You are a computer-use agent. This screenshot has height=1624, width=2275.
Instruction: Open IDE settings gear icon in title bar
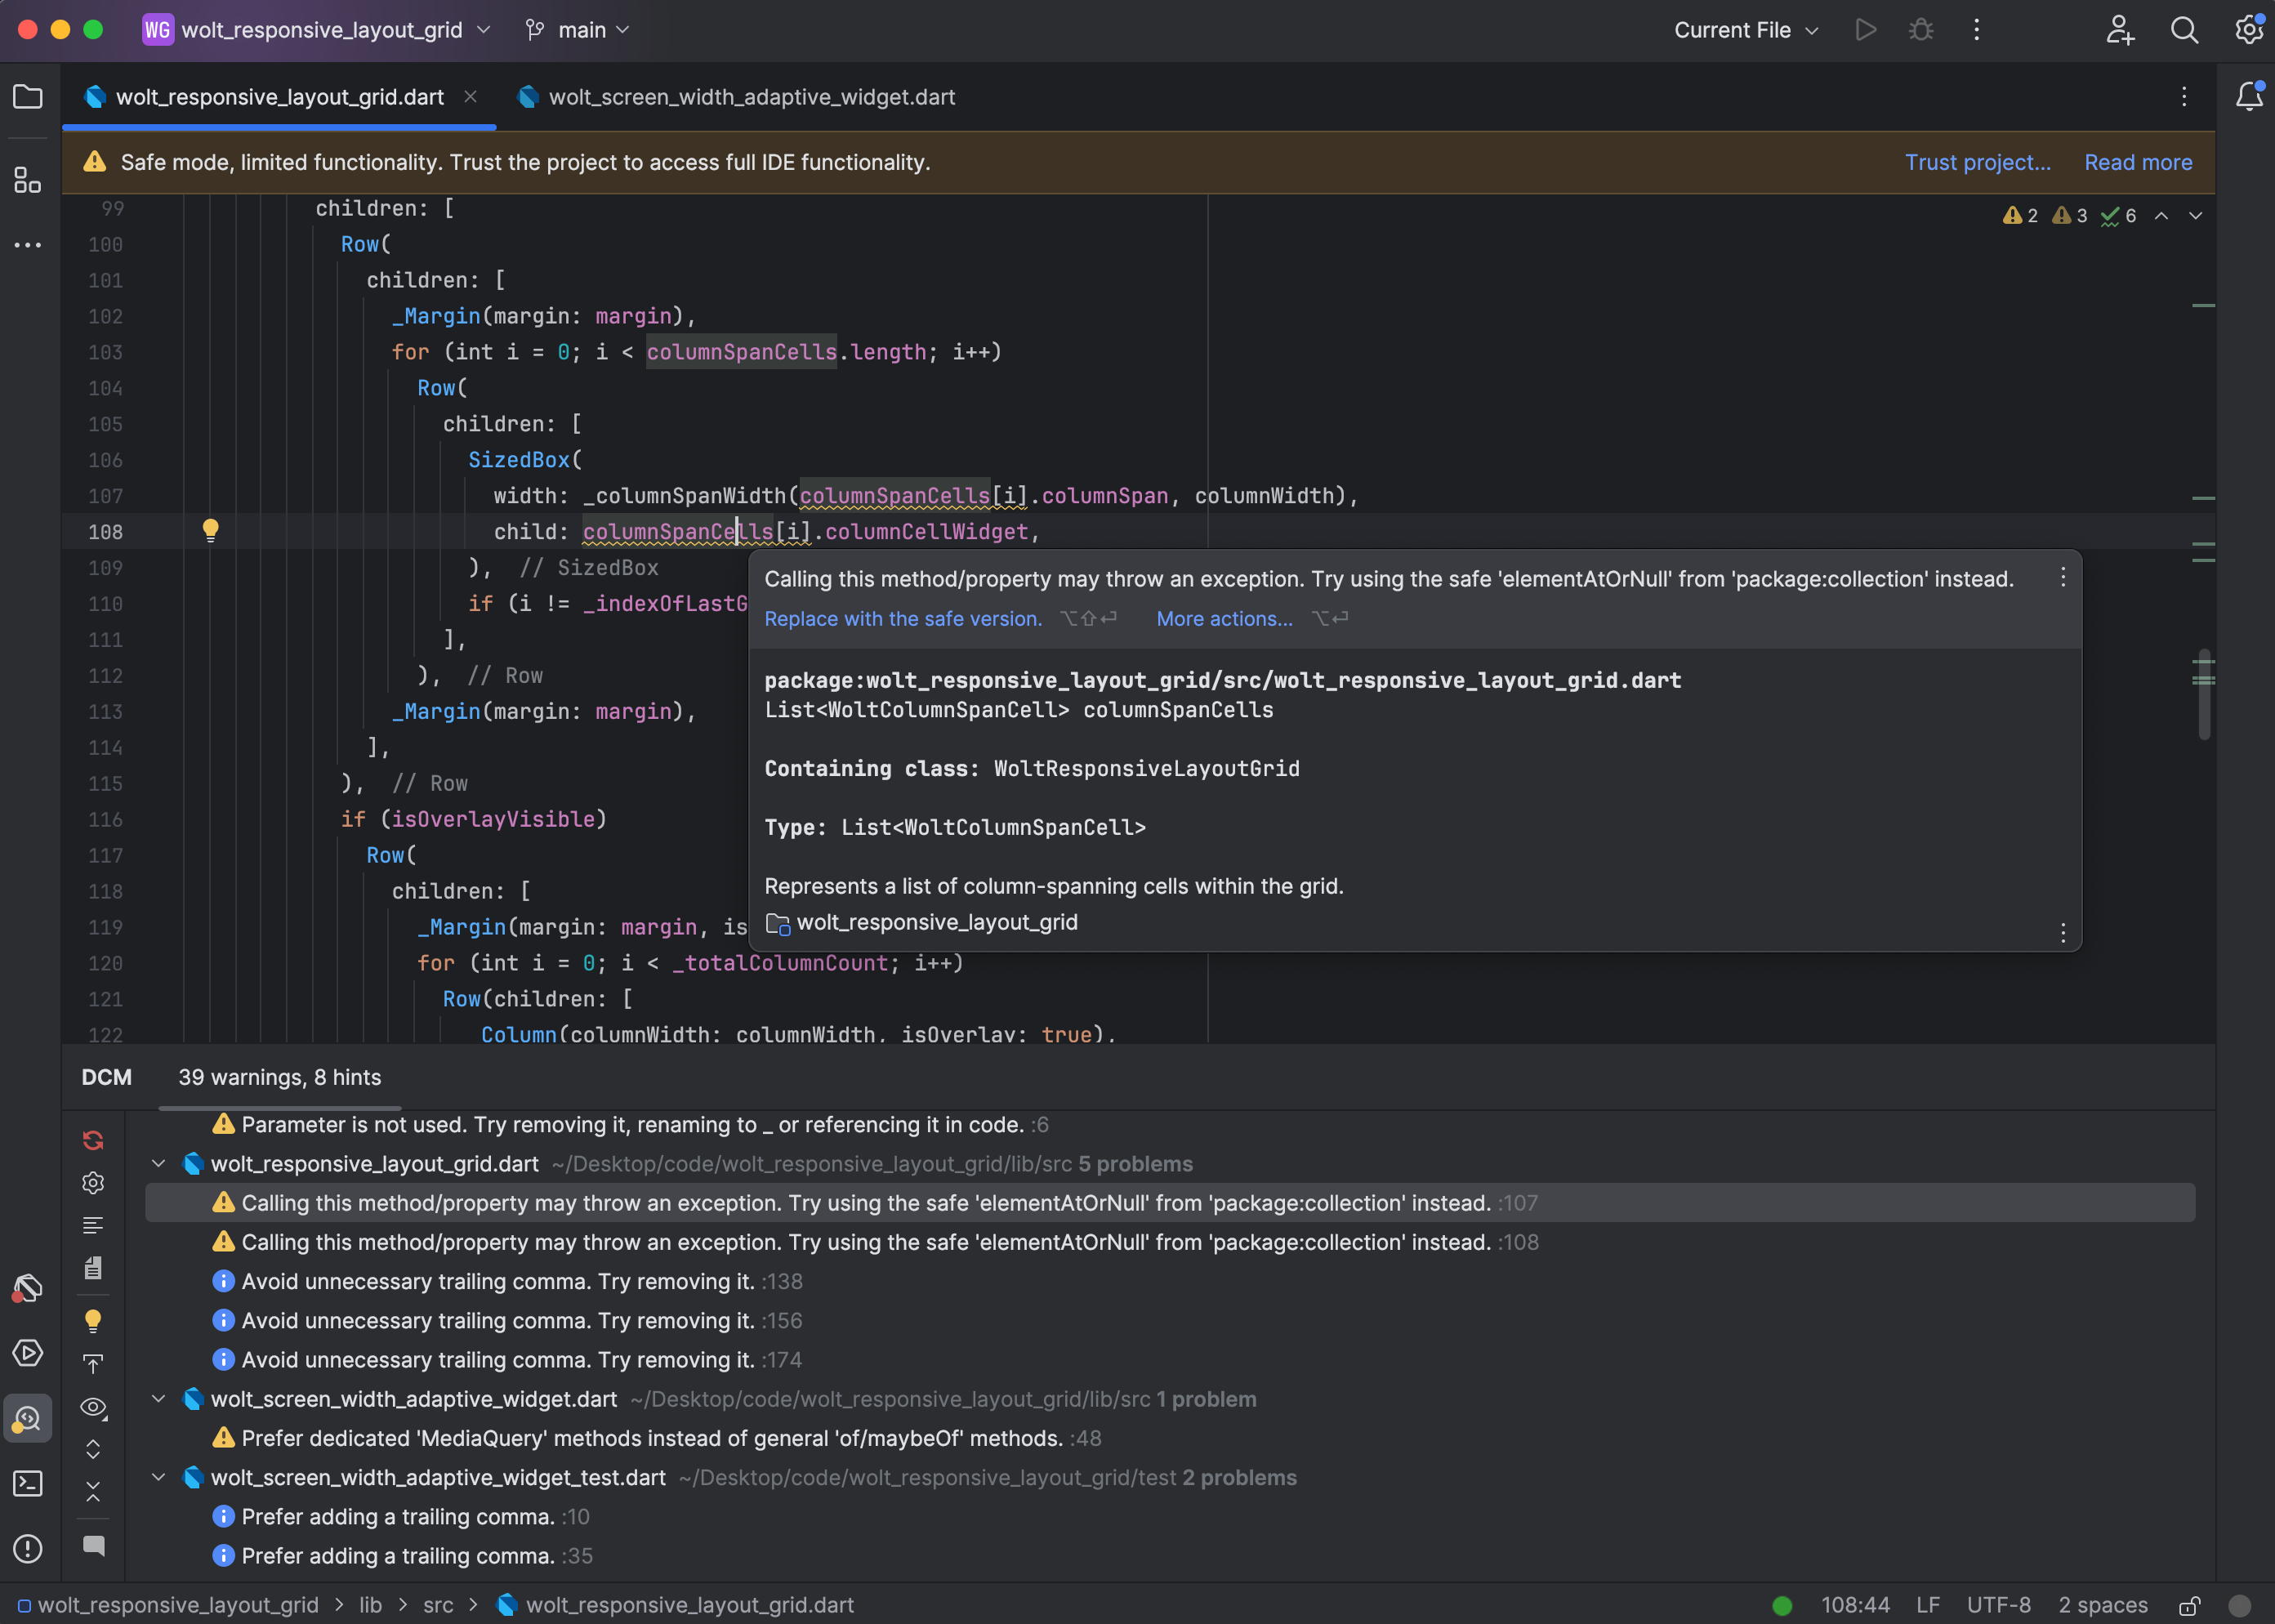click(x=2249, y=30)
